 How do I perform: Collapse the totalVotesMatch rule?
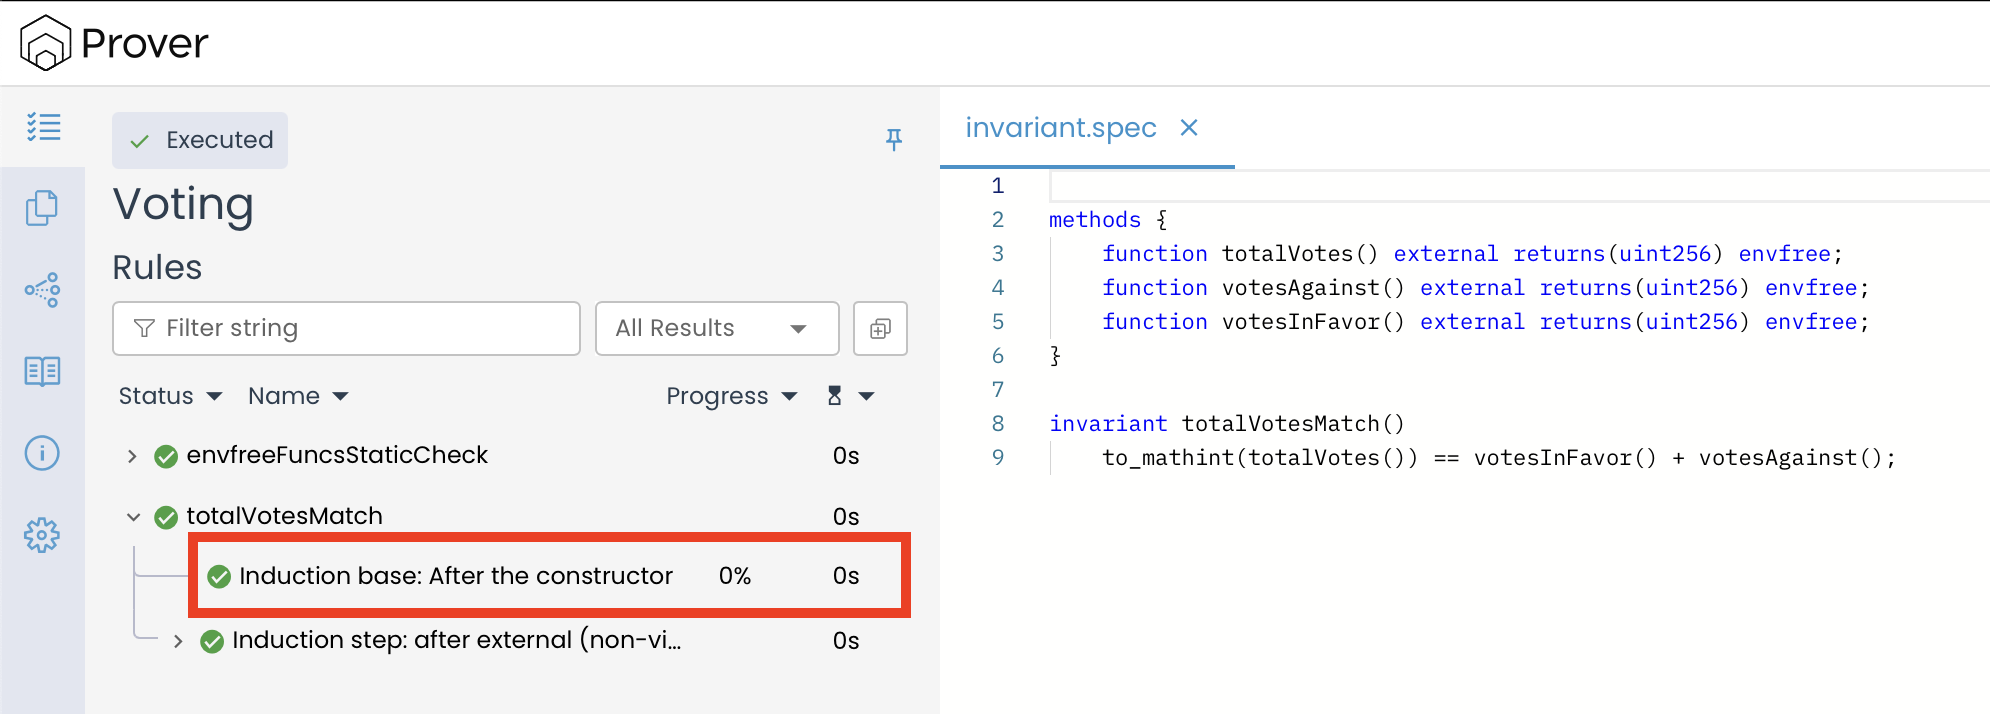tap(133, 517)
